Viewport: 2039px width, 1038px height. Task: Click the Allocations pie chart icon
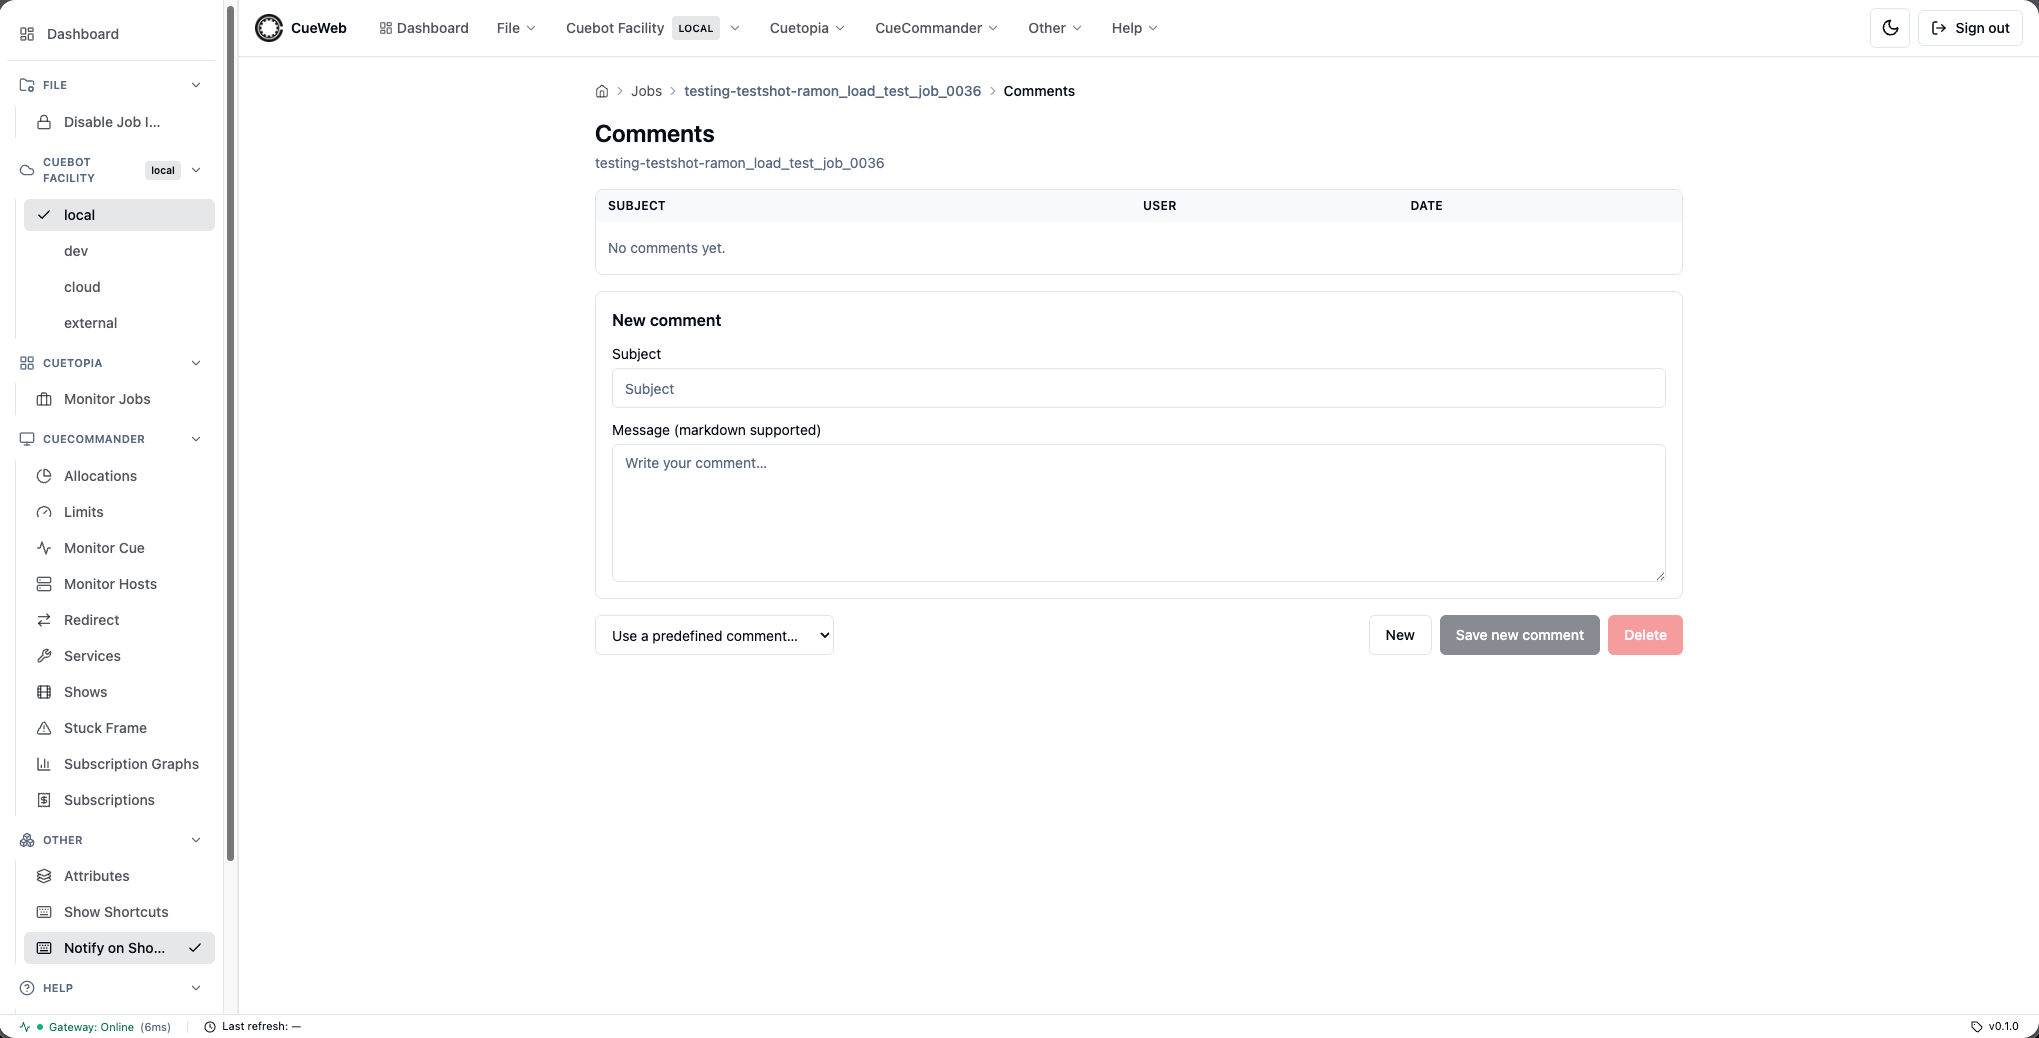coord(44,476)
